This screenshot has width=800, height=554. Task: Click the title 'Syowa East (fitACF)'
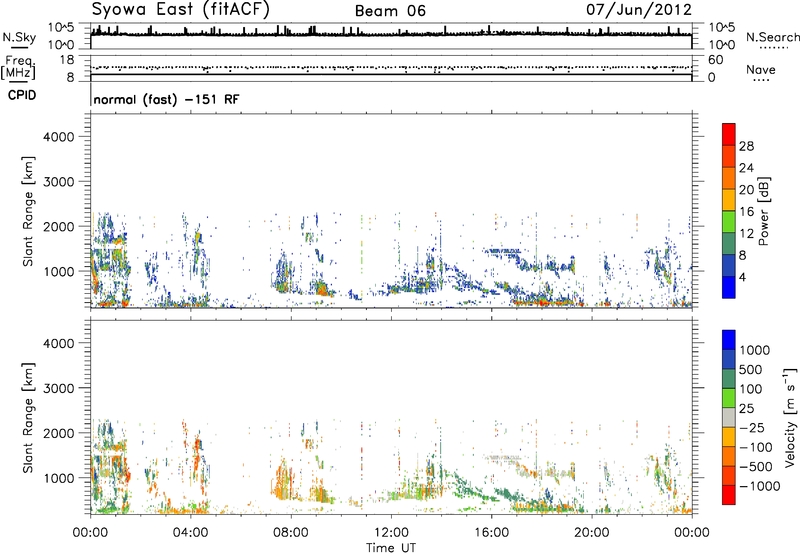(x=181, y=9)
